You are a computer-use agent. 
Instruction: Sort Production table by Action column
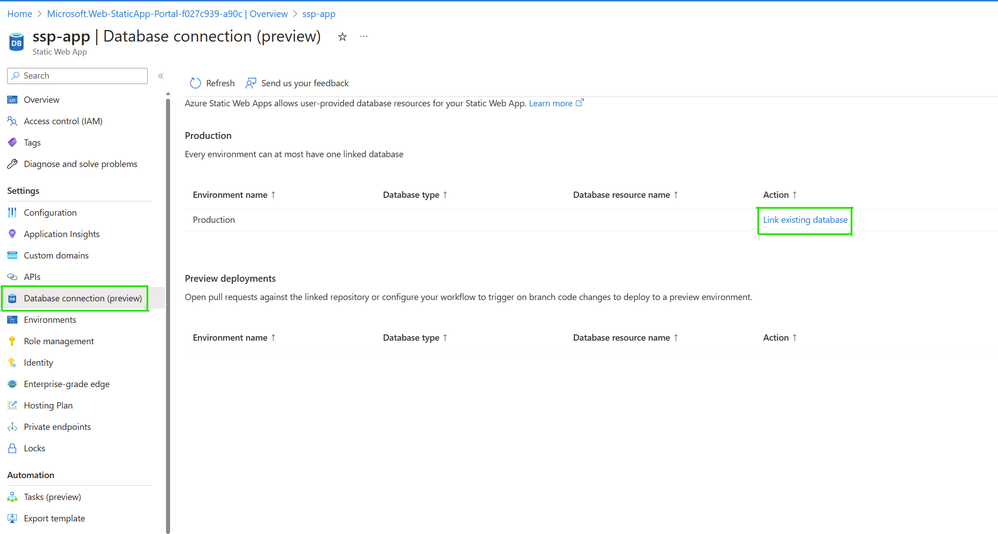tap(780, 195)
